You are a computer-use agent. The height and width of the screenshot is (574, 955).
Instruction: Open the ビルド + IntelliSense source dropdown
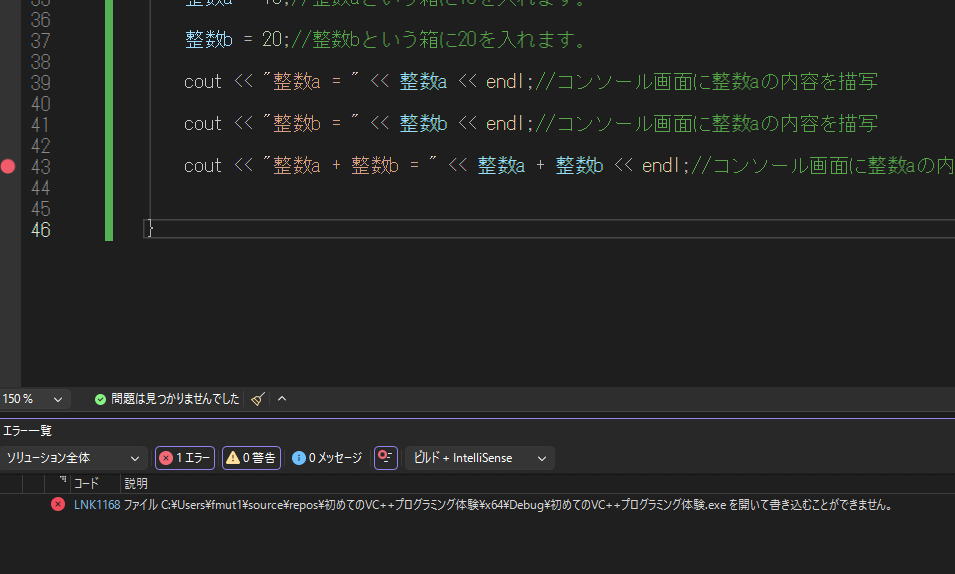pyautogui.click(x=480, y=458)
